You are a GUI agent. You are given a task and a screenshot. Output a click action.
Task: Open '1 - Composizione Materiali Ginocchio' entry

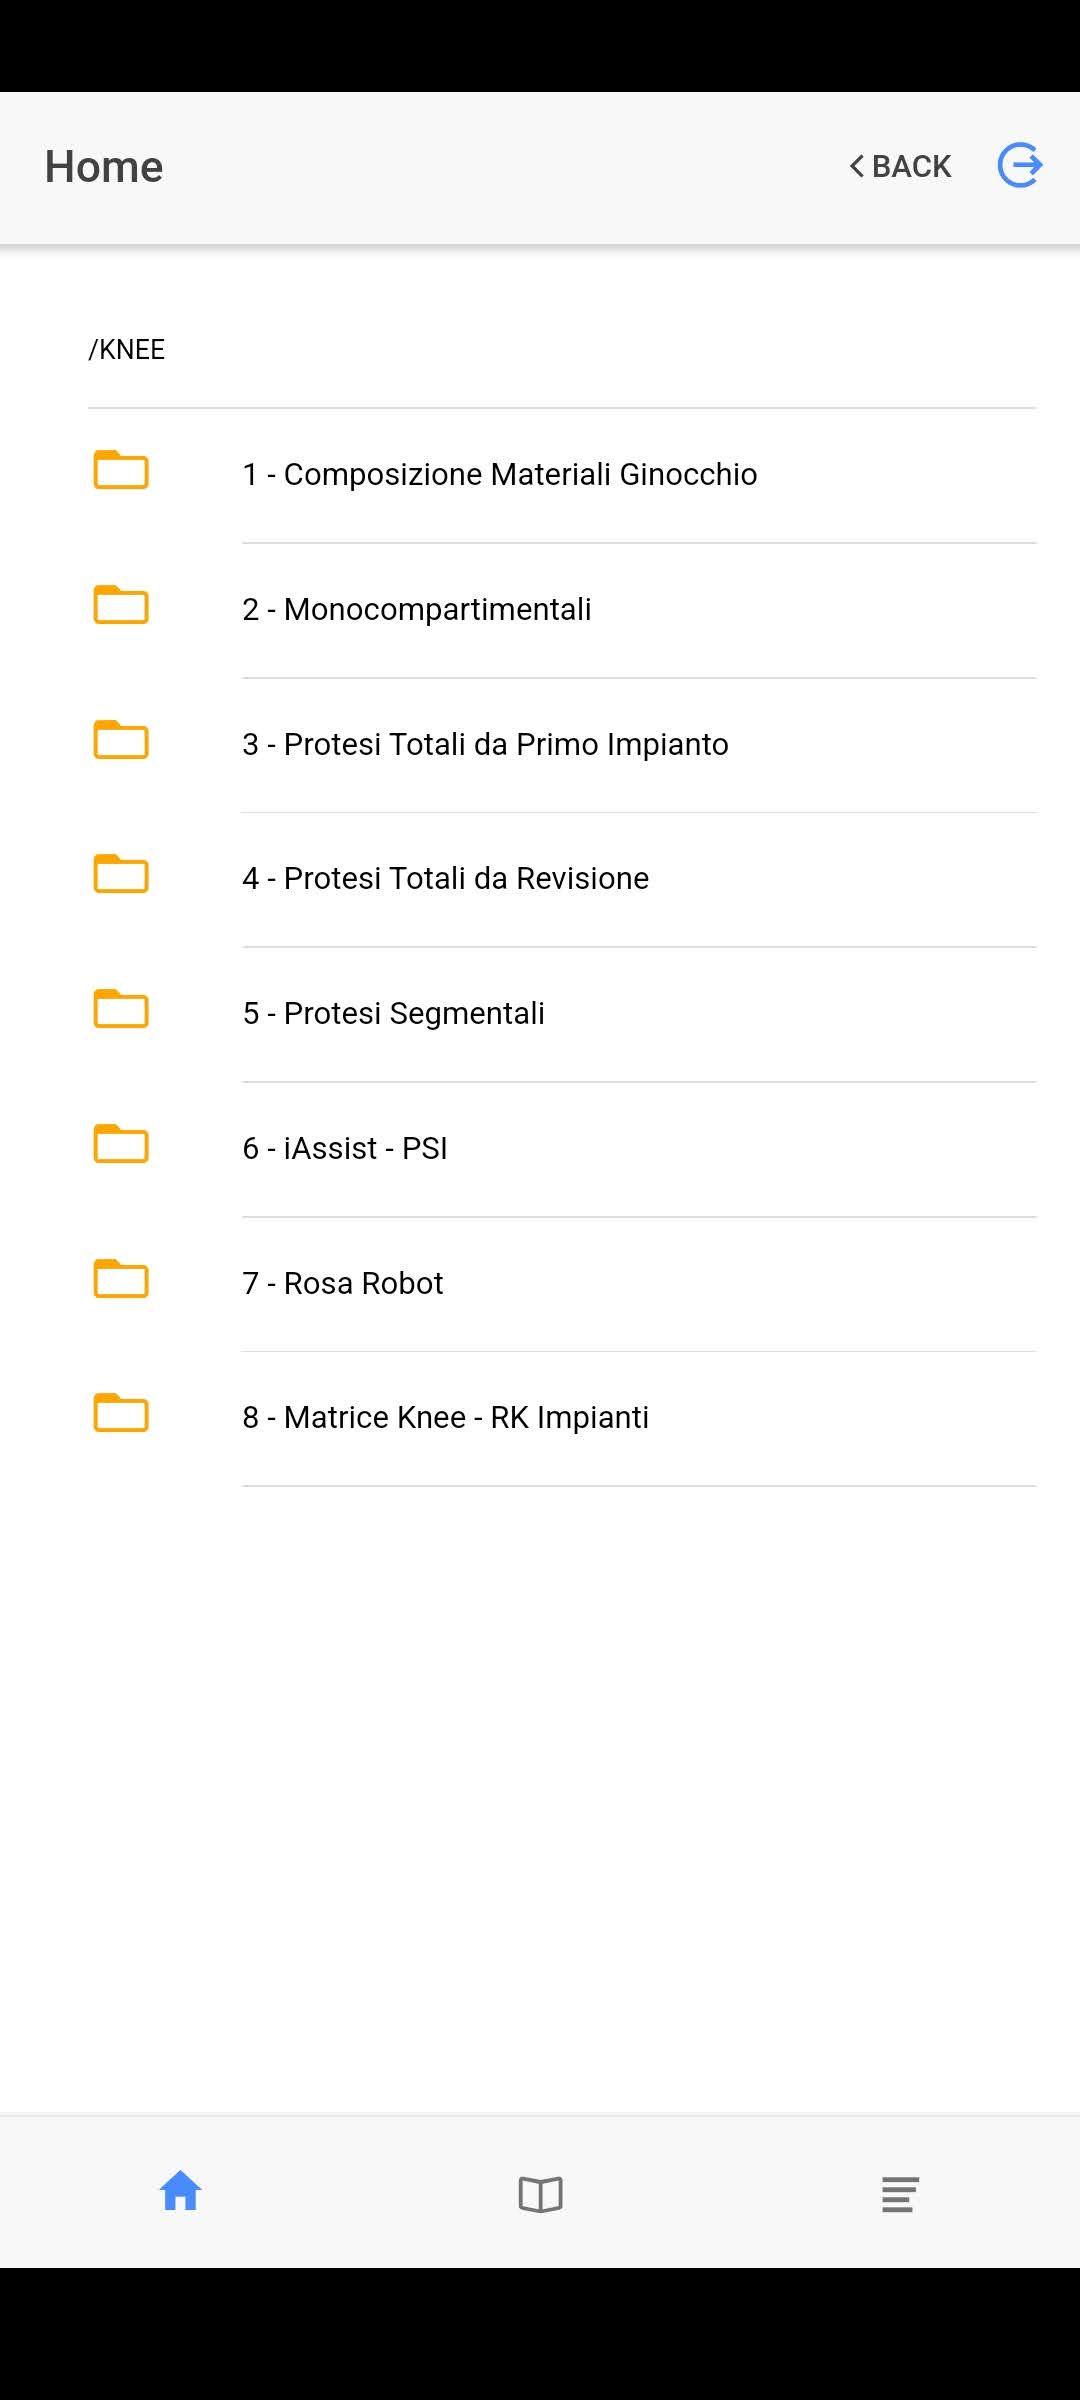pos(500,474)
